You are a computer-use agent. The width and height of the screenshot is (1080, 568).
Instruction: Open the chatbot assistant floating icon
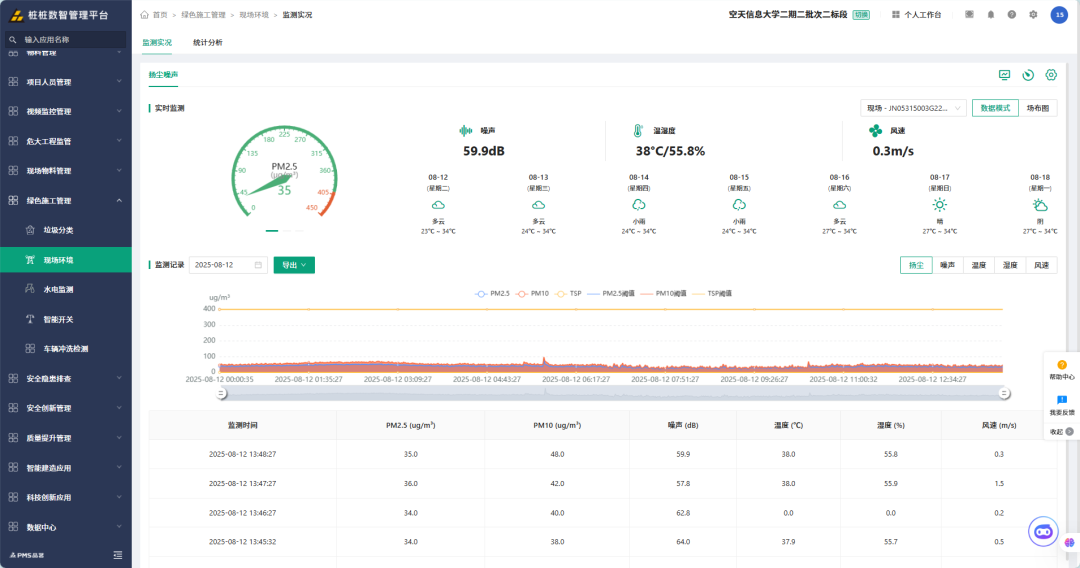tap(1043, 532)
